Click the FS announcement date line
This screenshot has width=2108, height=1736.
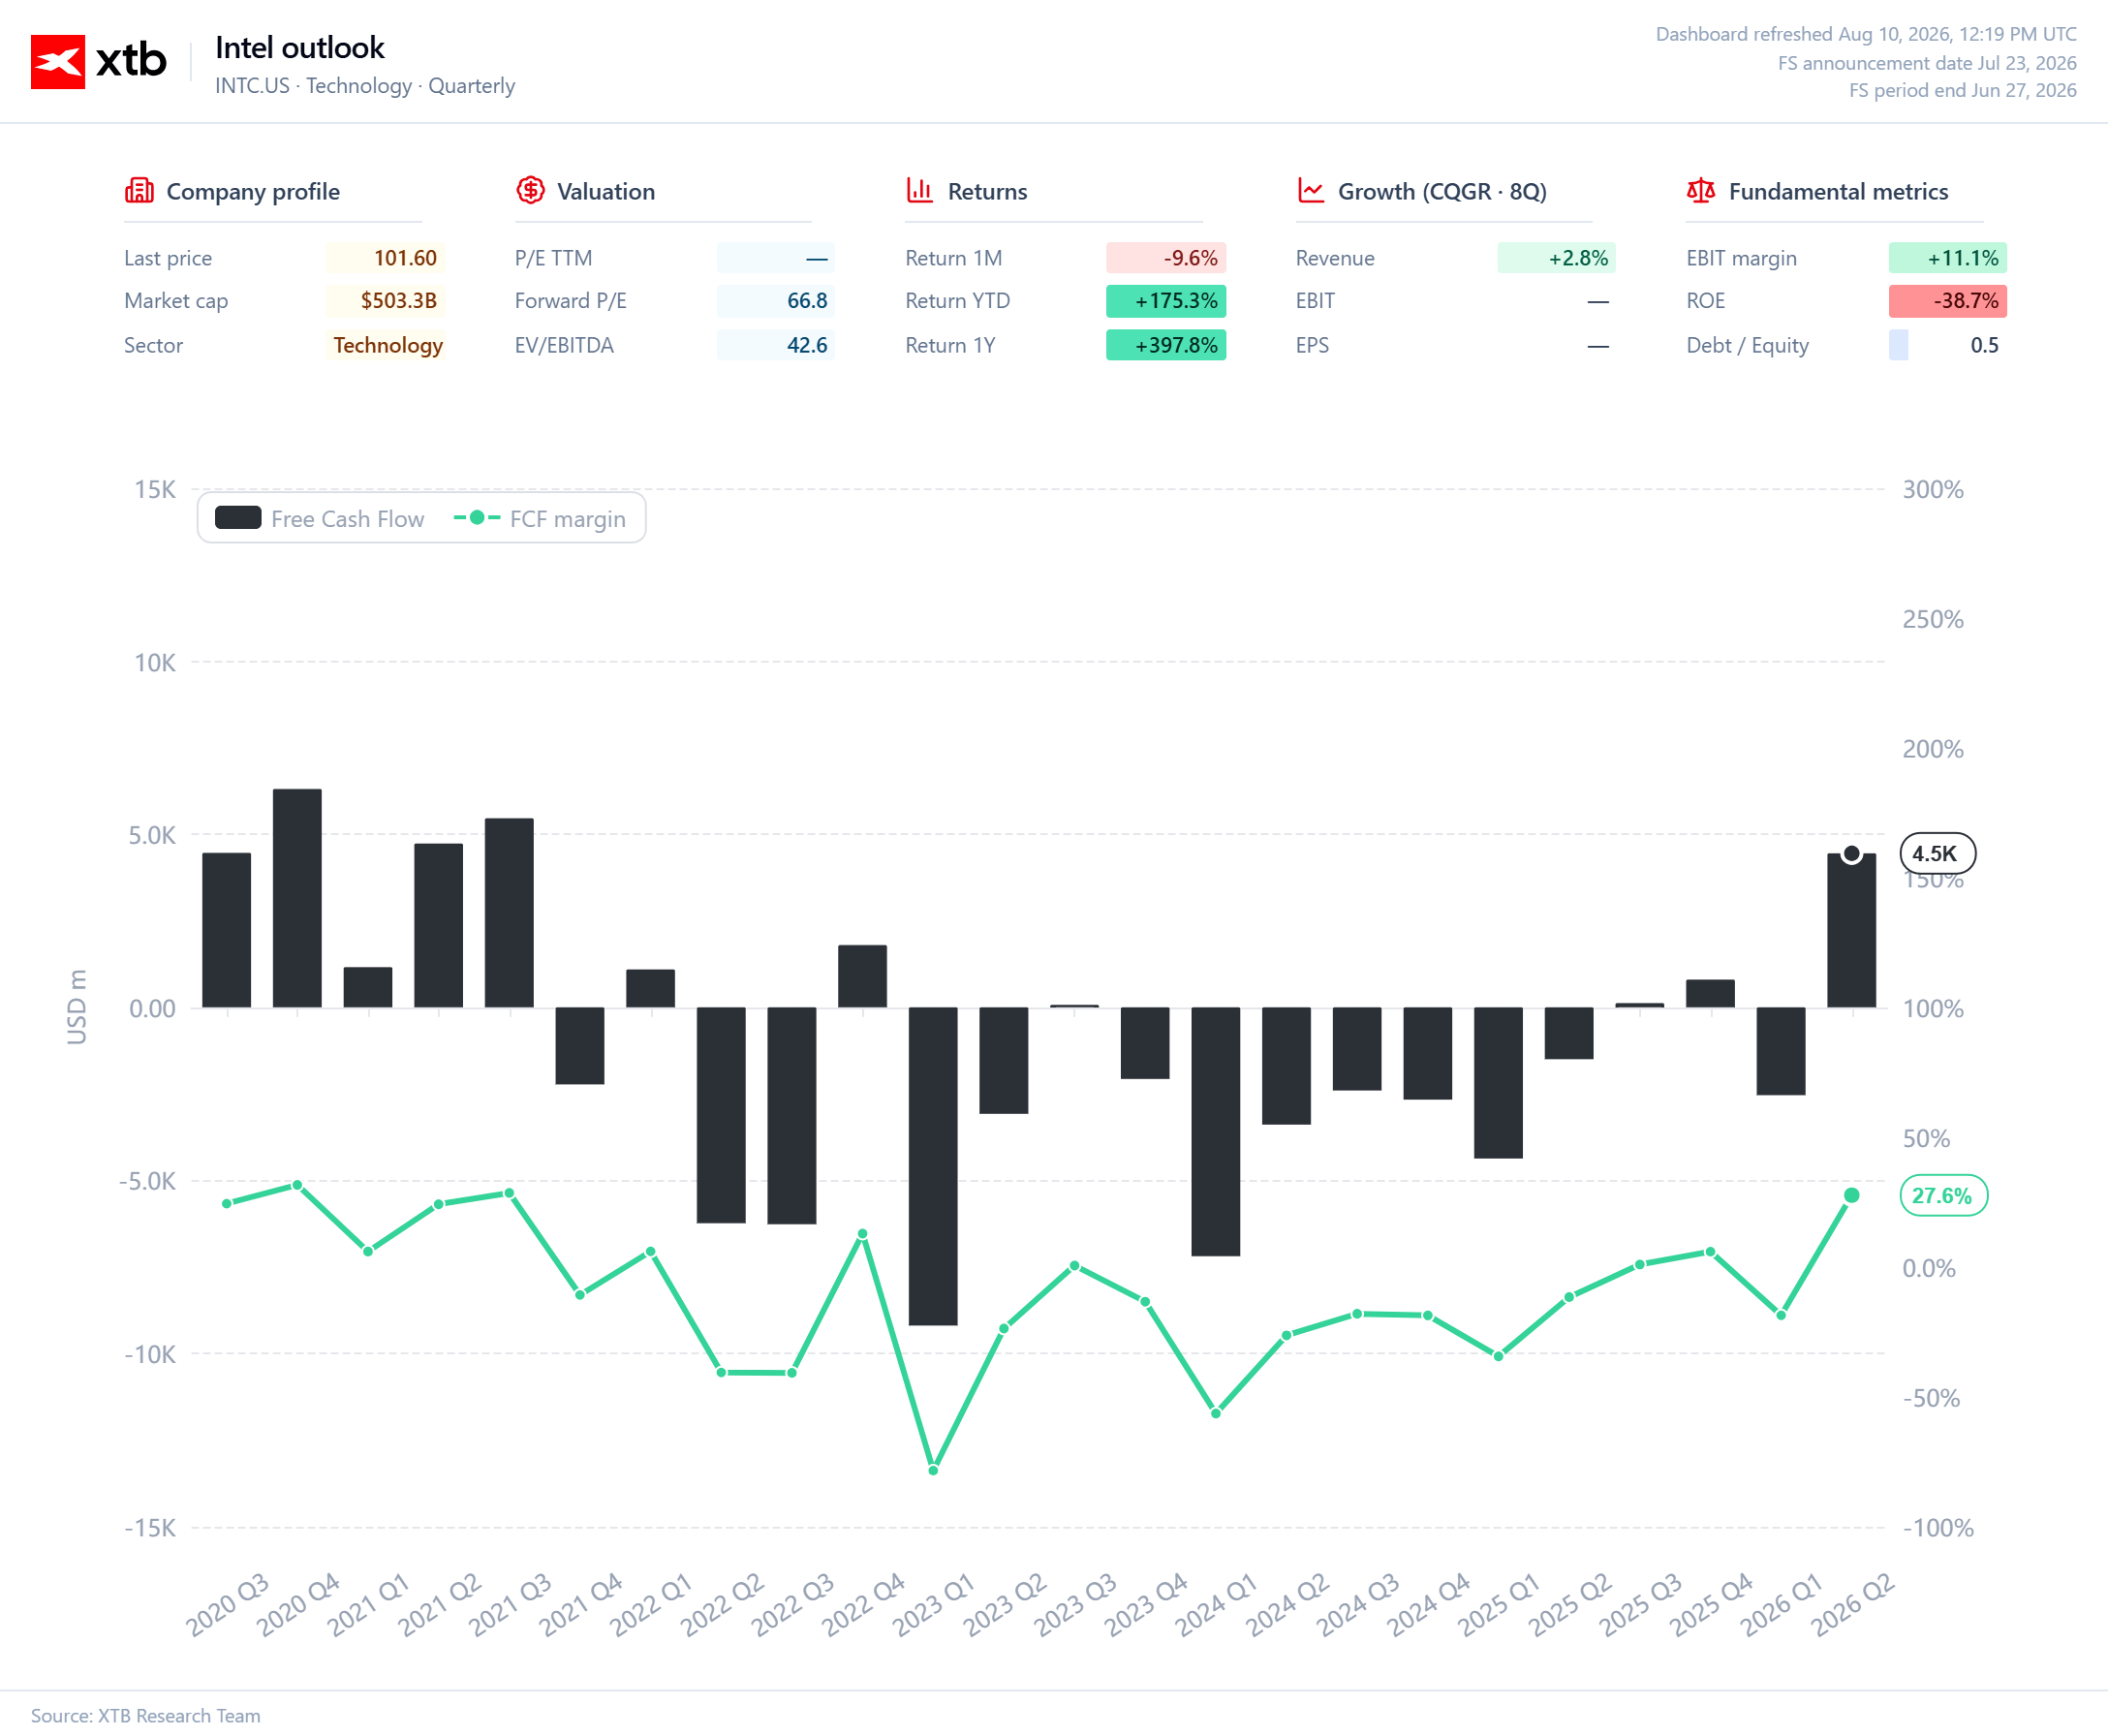[x=1927, y=63]
